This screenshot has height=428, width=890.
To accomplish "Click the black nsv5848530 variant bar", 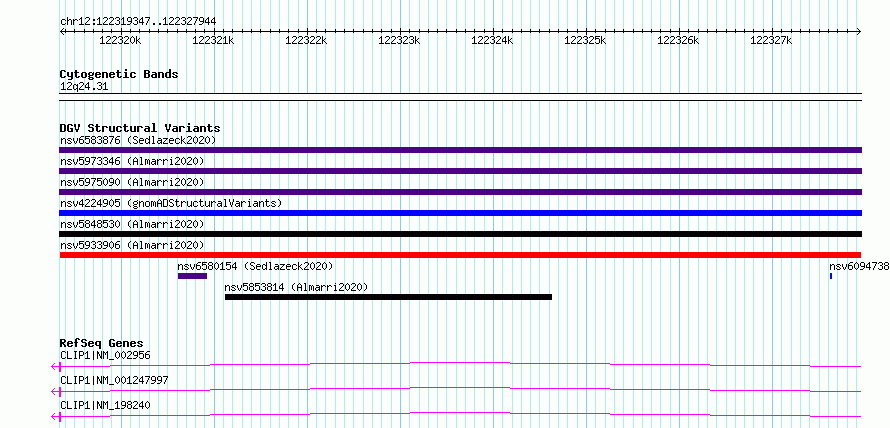I will pyautogui.click(x=460, y=234).
